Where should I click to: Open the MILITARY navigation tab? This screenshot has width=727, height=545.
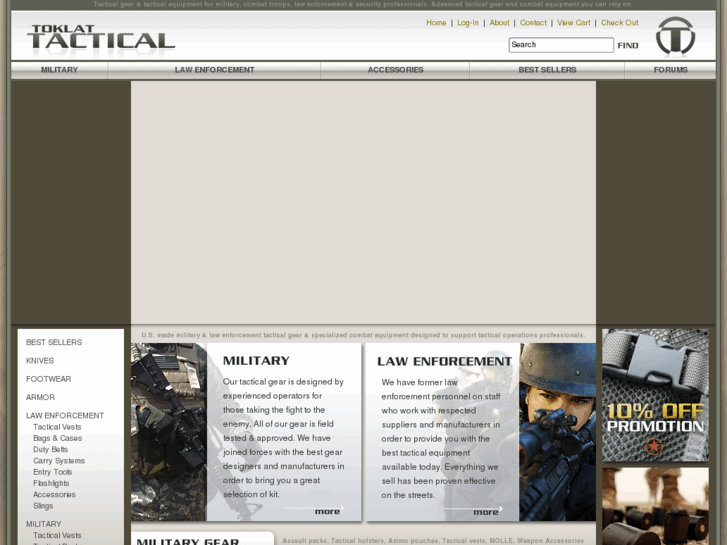[59, 70]
